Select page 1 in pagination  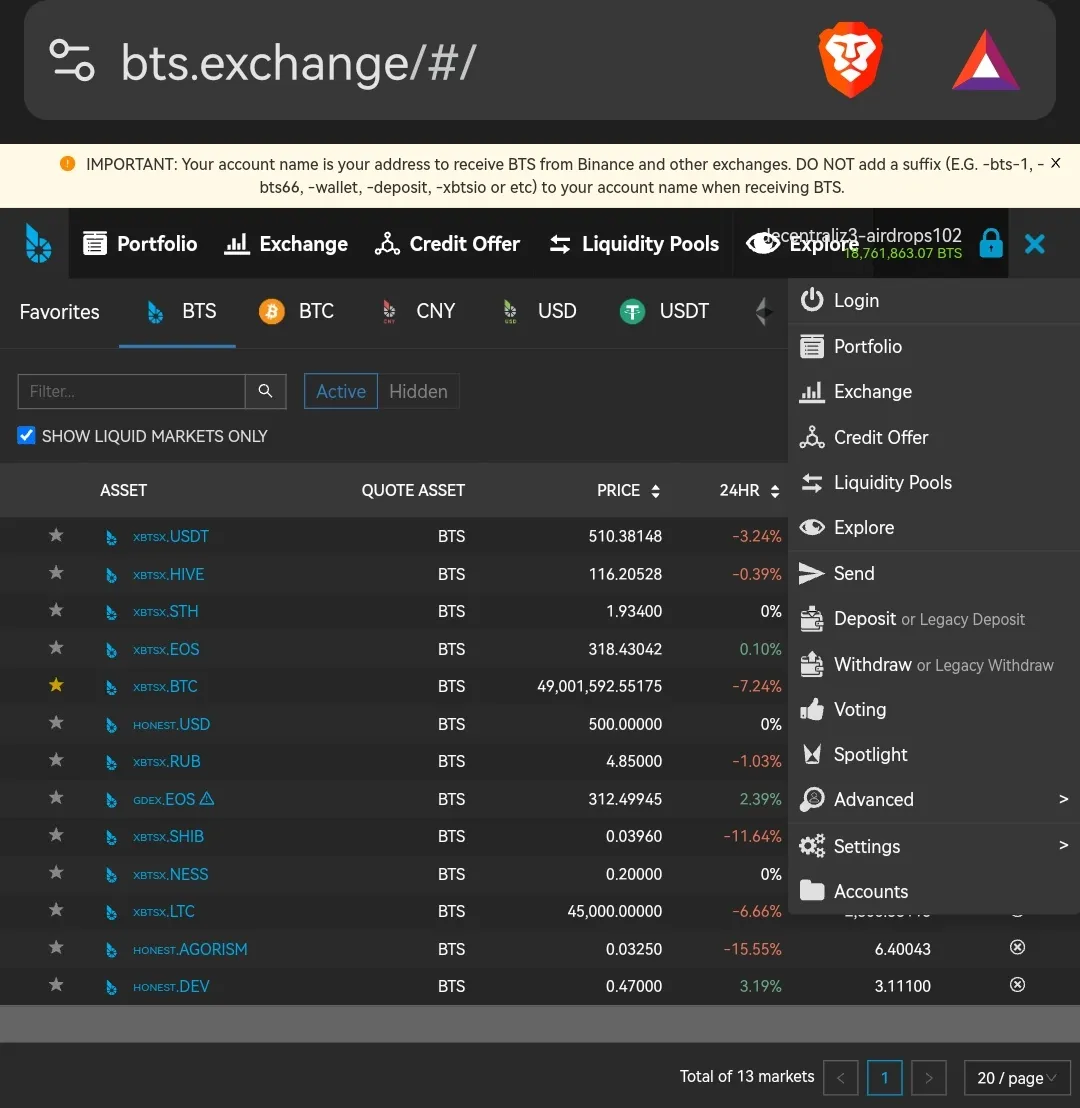(x=884, y=1078)
